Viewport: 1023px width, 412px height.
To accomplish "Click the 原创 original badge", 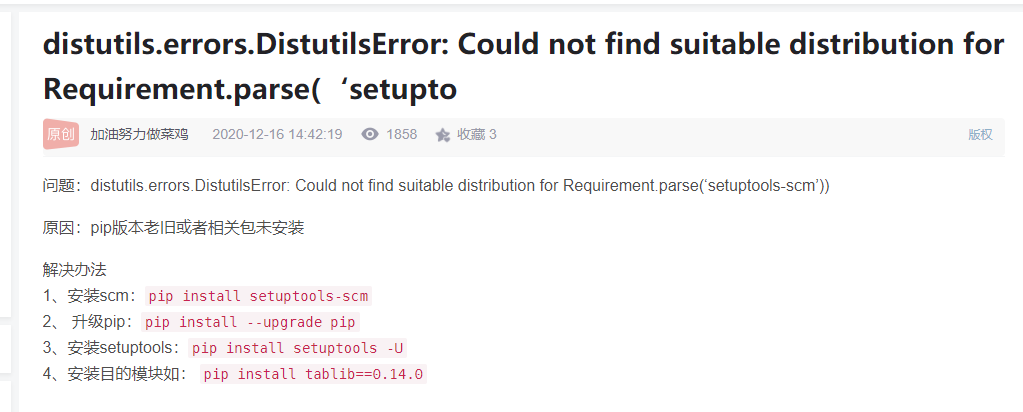I will pos(61,134).
